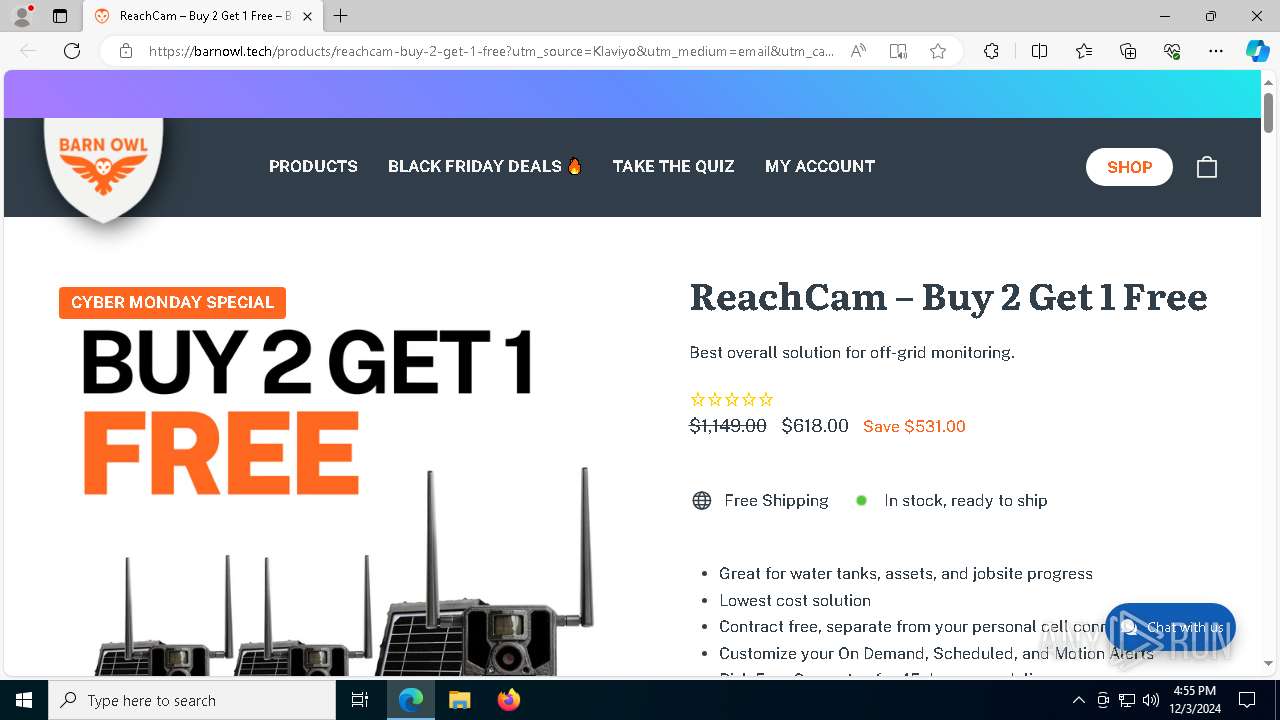Toggle split screen icon in toolbar
1280x720 pixels.
(x=1039, y=51)
